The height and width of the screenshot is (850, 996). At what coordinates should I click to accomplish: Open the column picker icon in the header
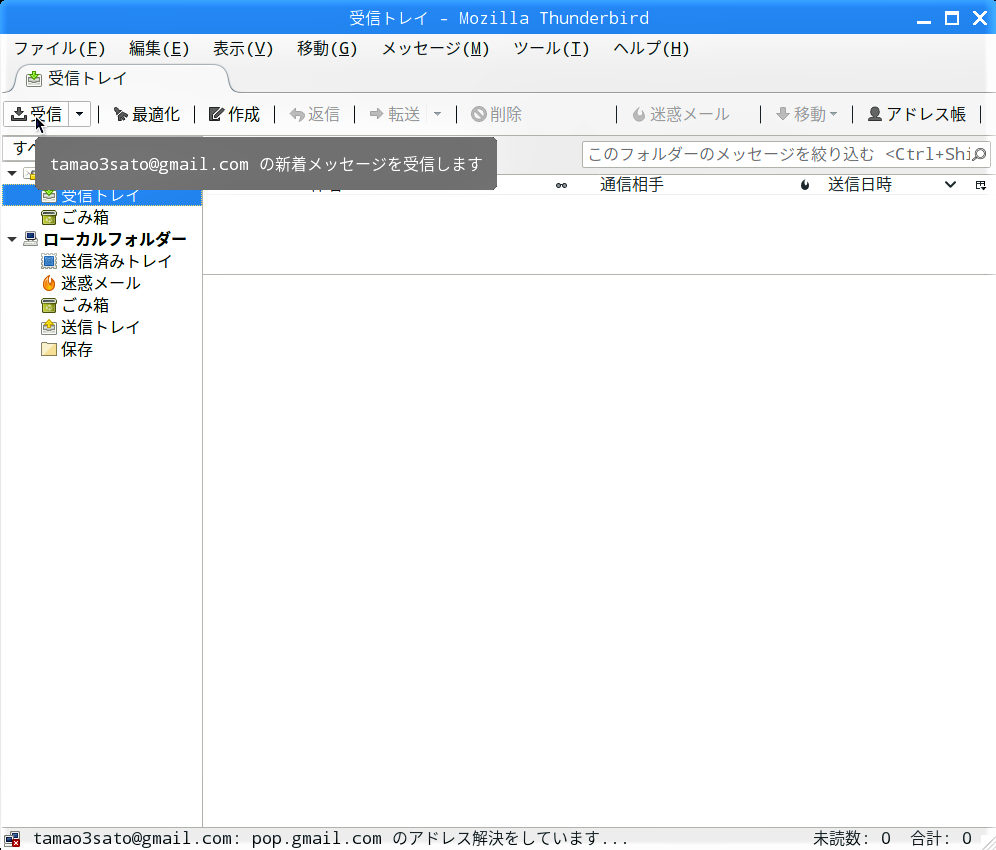tap(981, 185)
